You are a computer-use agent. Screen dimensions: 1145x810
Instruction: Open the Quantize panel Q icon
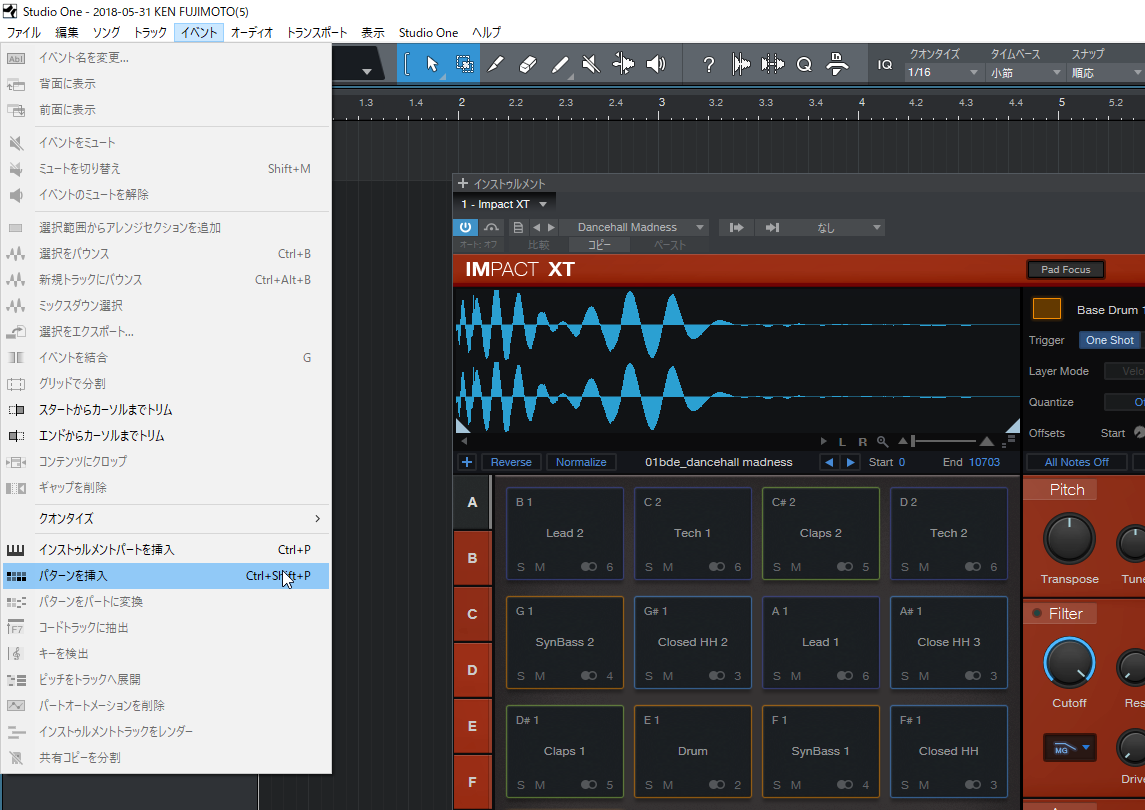804,65
